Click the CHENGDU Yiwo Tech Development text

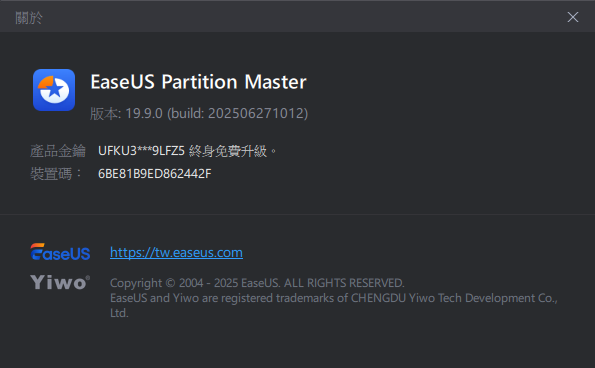(x=443, y=298)
